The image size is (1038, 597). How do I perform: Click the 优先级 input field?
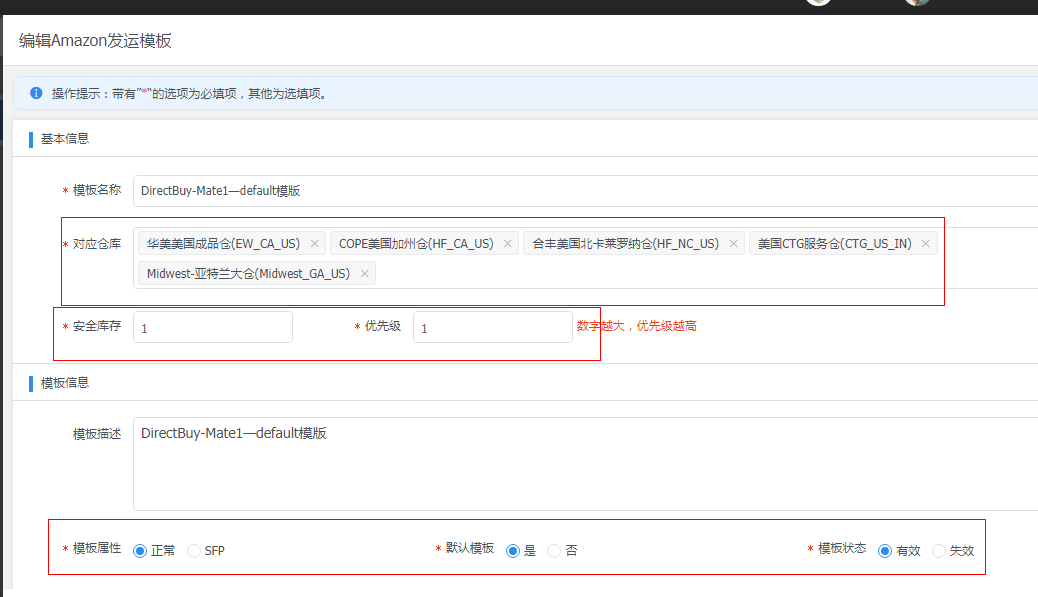[493, 328]
